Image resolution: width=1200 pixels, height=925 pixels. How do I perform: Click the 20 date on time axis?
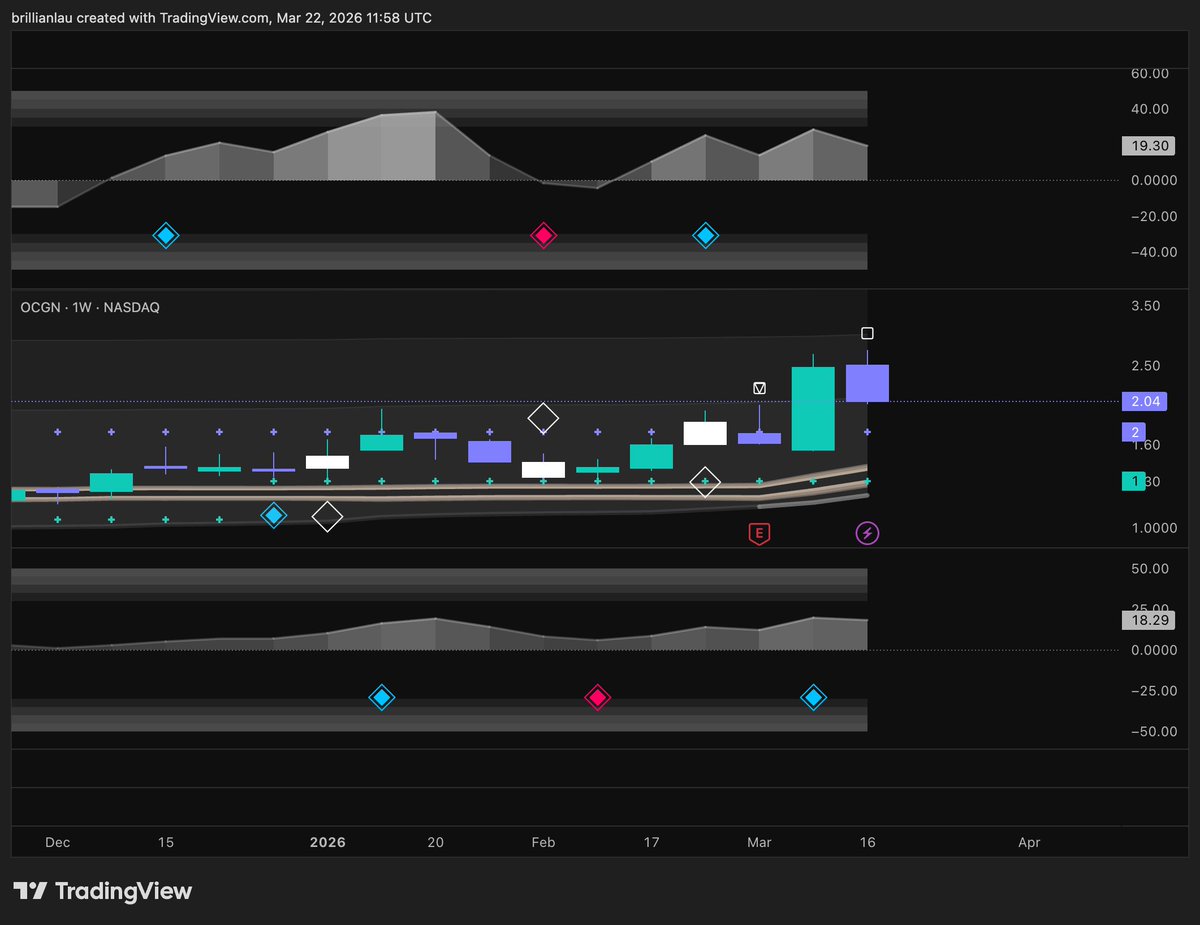click(435, 843)
